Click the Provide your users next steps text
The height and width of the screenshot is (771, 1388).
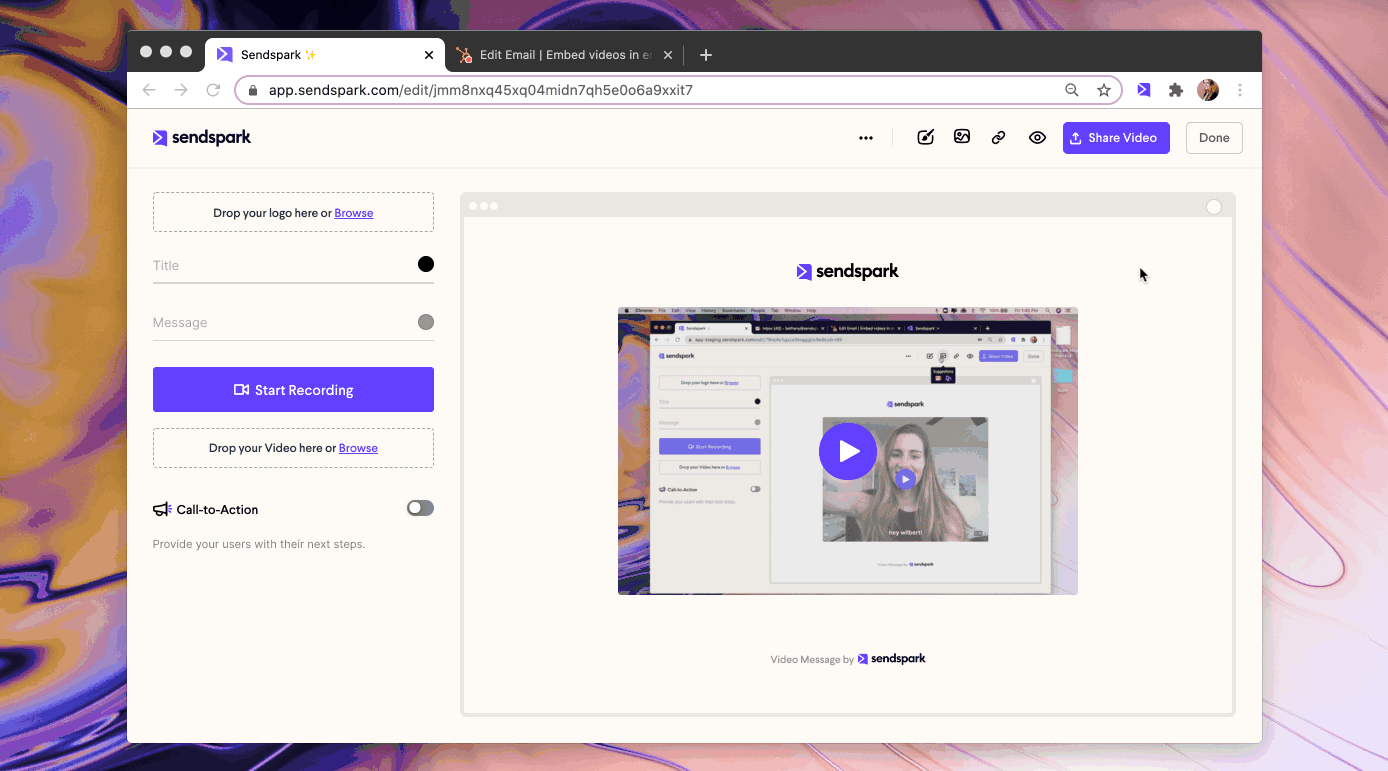(x=259, y=544)
